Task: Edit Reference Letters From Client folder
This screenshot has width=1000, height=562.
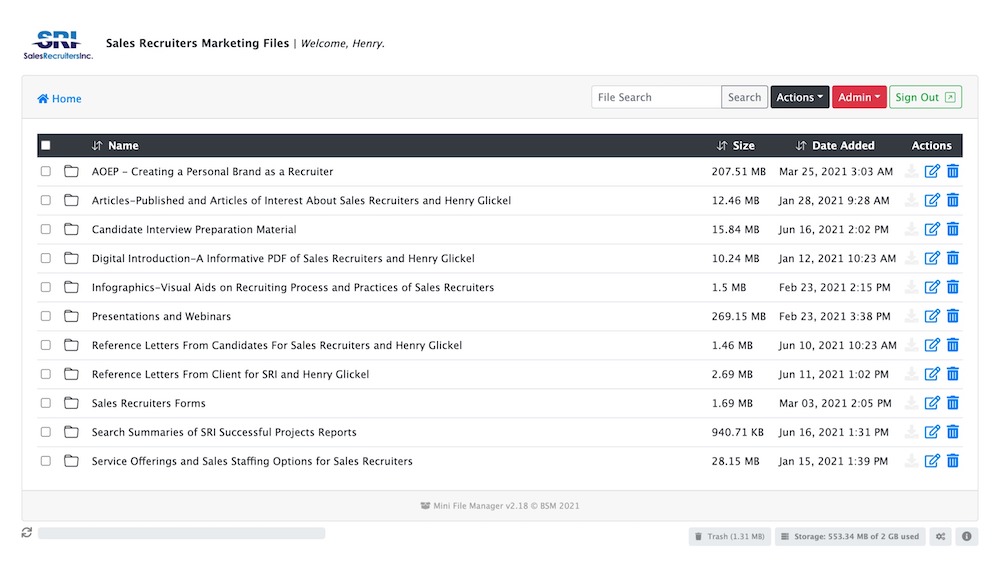Action: (932, 374)
